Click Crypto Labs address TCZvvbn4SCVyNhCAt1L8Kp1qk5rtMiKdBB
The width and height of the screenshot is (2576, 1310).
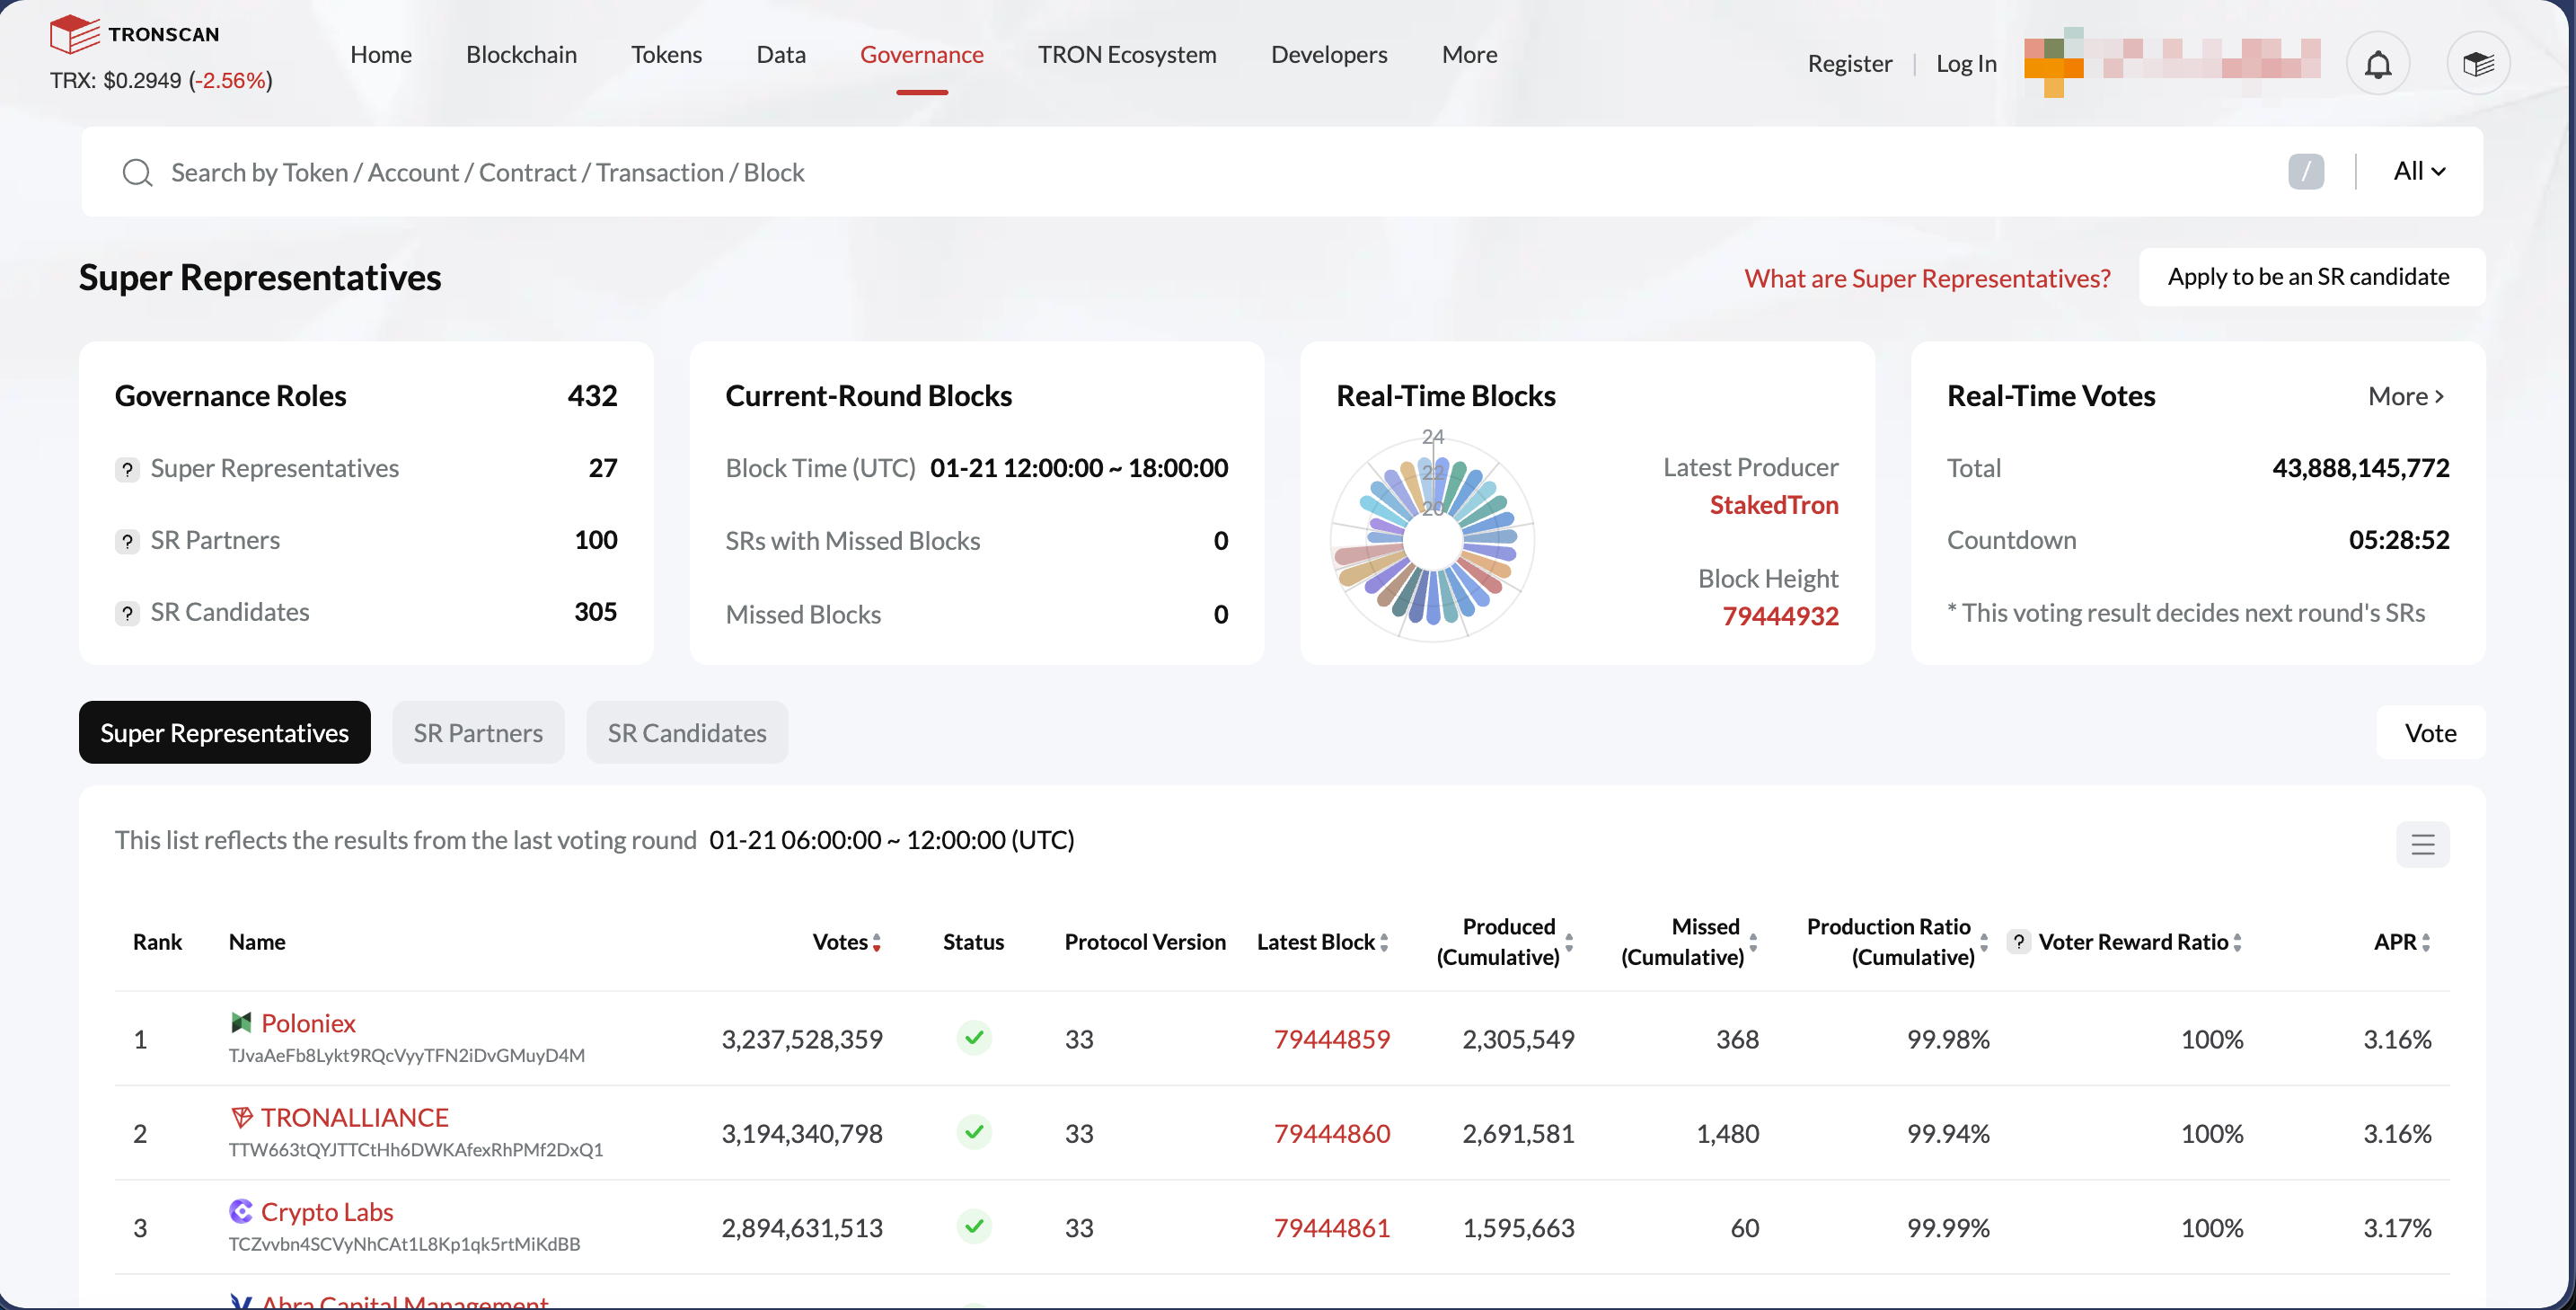[404, 1244]
